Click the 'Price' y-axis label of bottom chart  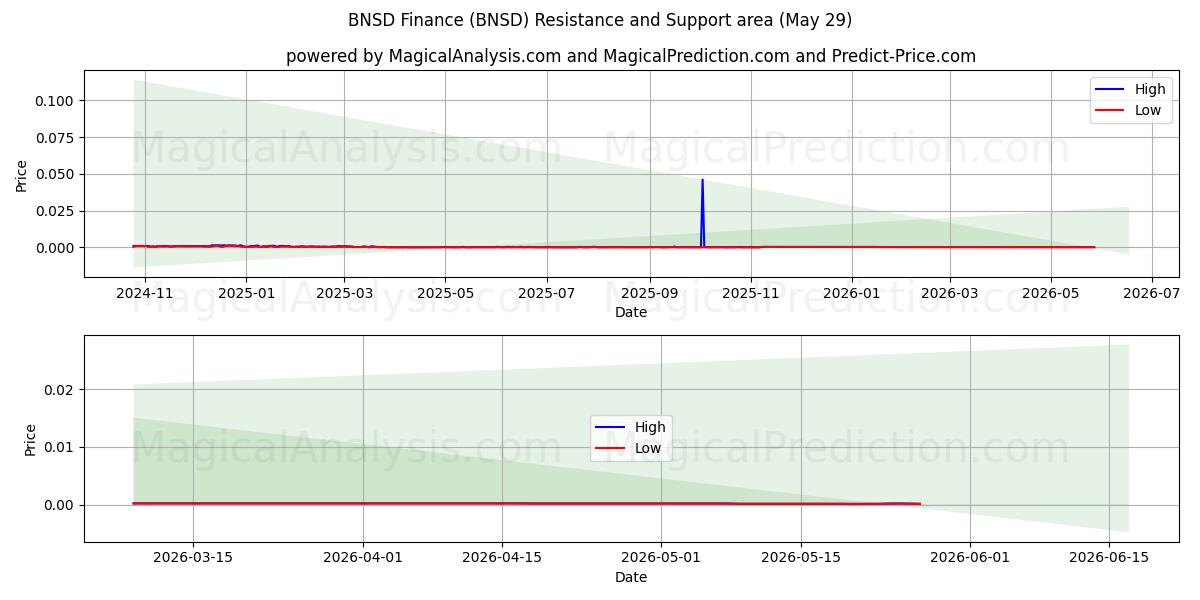coord(30,440)
